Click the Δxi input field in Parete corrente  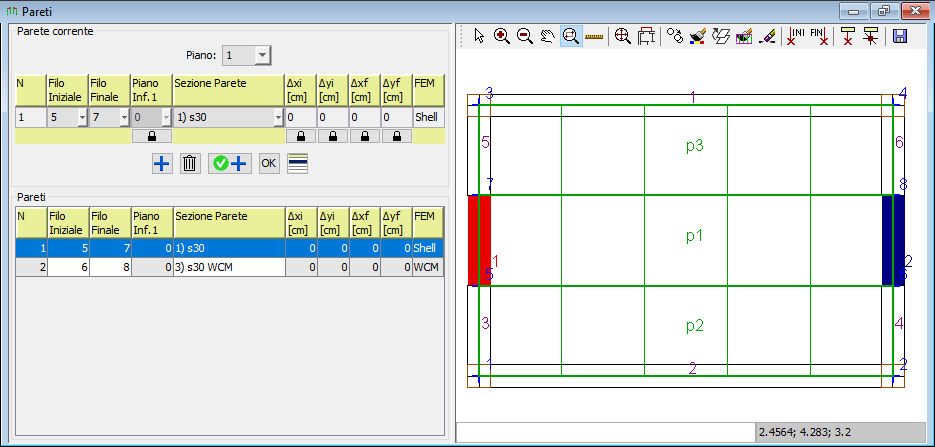tap(301, 117)
